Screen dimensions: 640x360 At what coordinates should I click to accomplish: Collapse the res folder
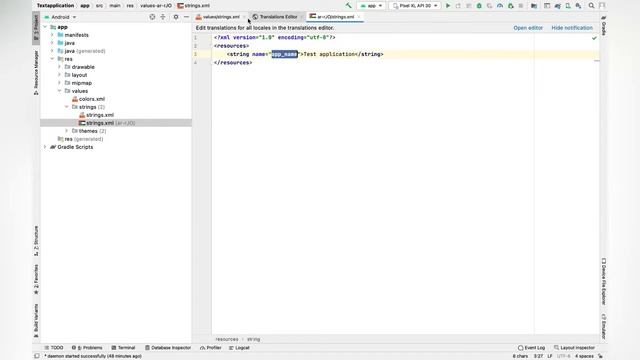click(x=52, y=59)
